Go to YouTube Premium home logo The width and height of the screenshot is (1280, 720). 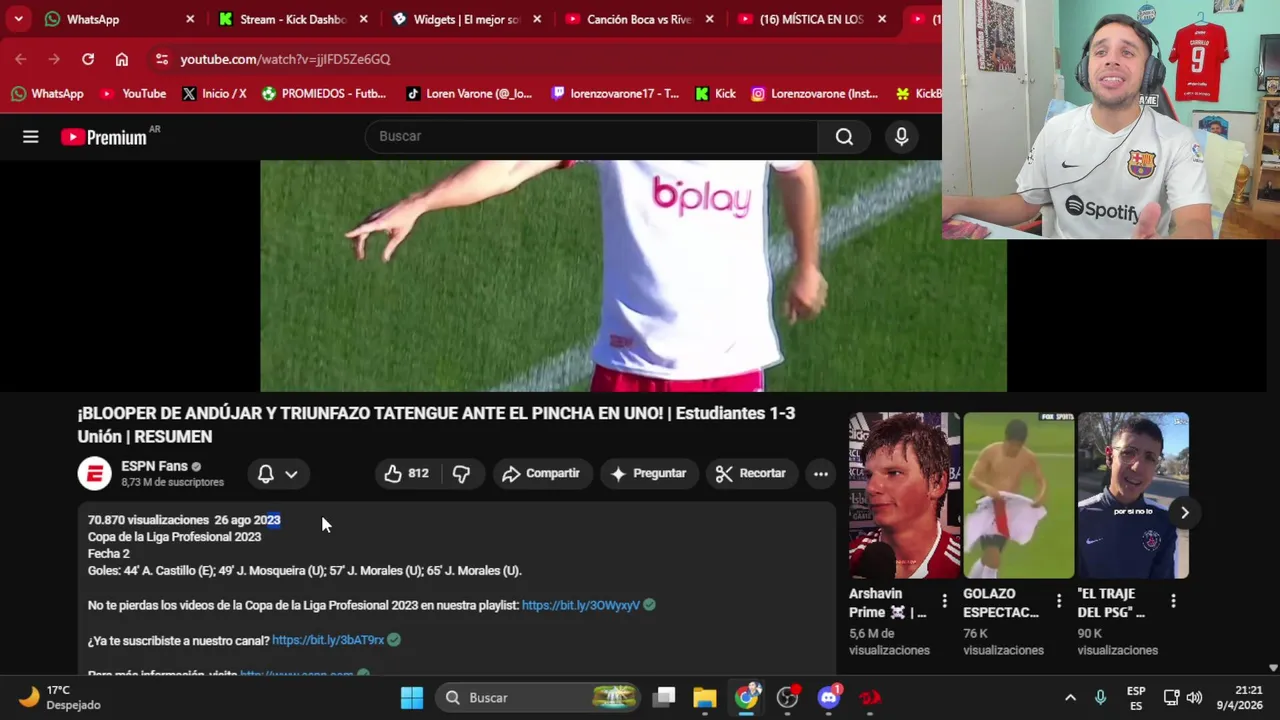coord(104,137)
